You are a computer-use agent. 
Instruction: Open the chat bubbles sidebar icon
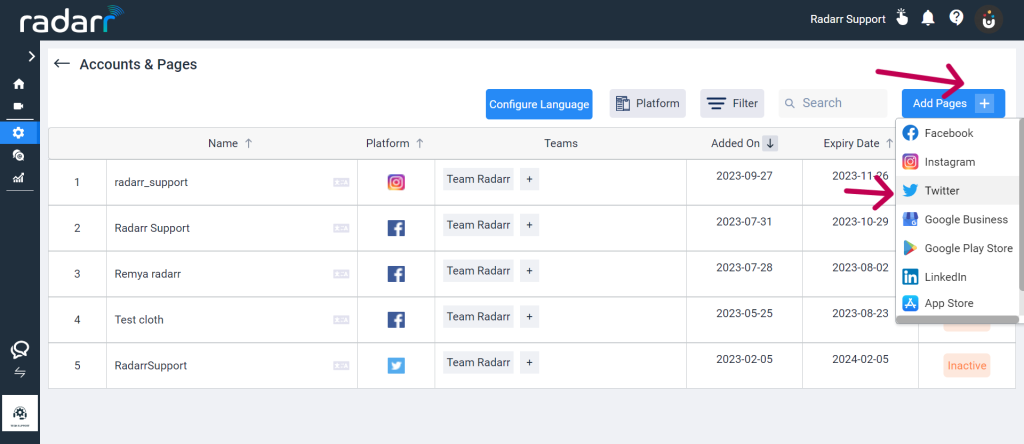[x=20, y=350]
